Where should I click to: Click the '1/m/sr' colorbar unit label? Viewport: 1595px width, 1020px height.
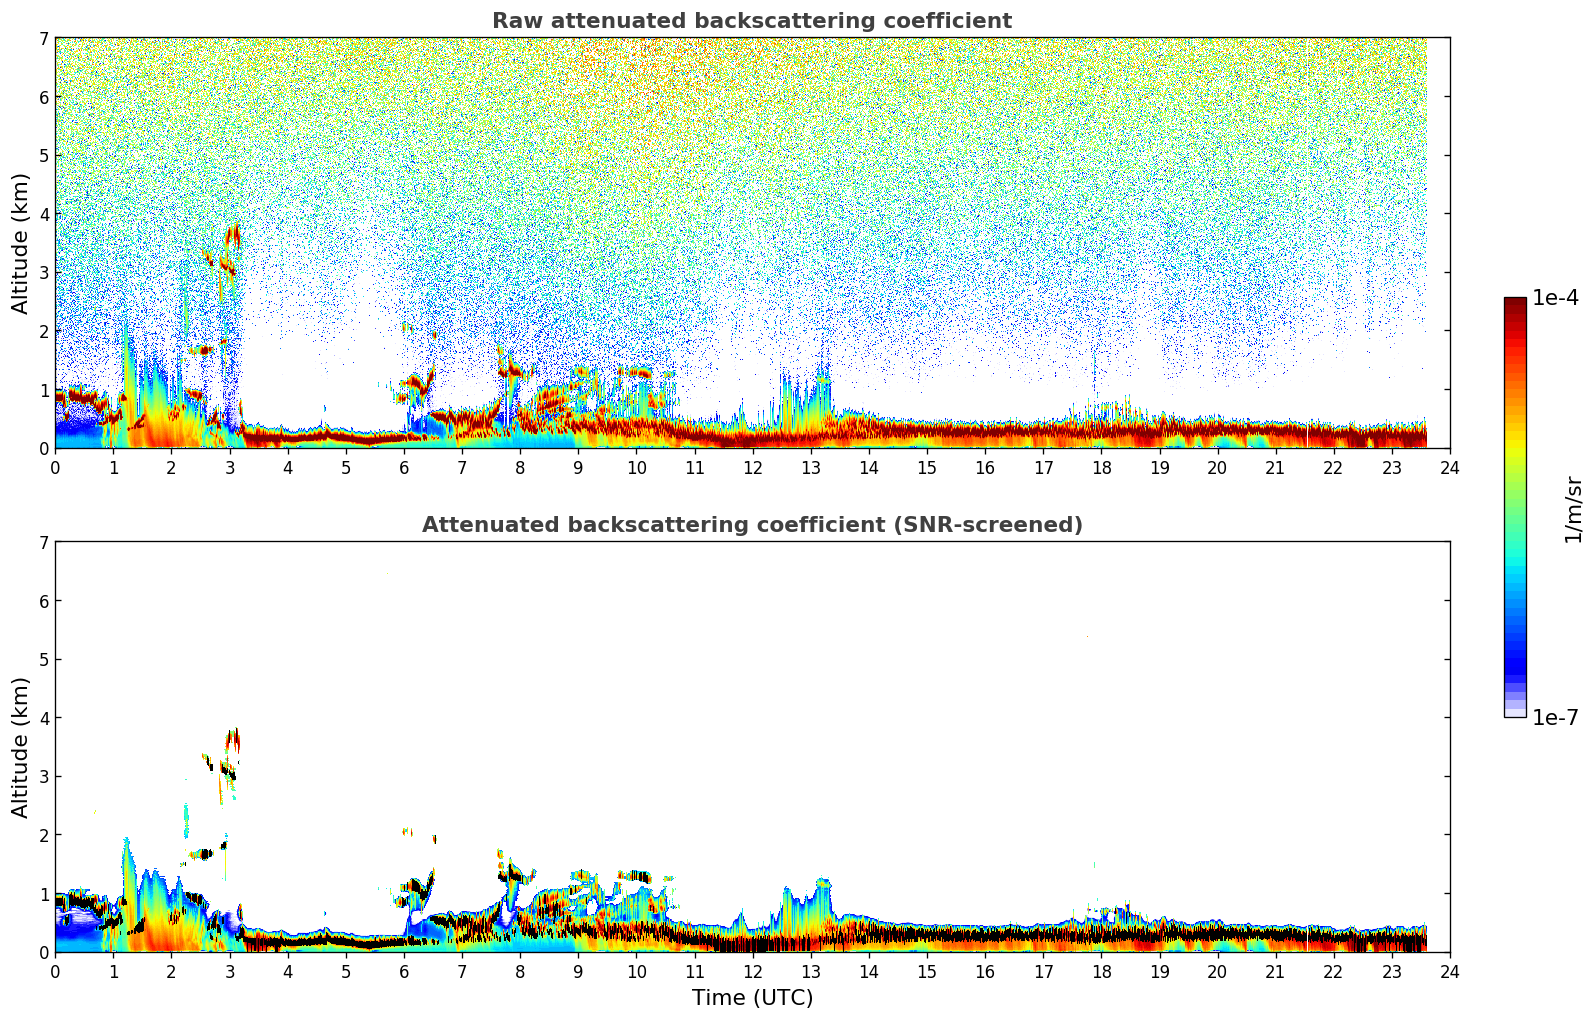coord(1573,509)
